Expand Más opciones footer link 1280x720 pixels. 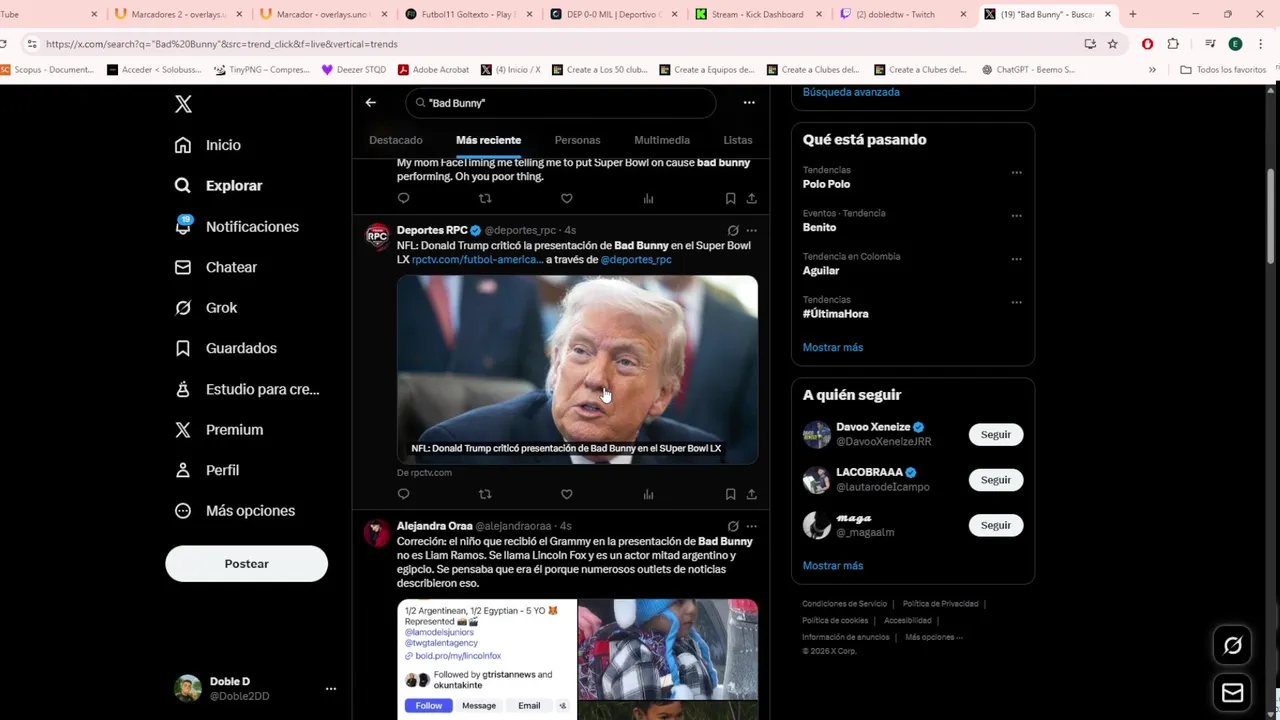pos(934,637)
